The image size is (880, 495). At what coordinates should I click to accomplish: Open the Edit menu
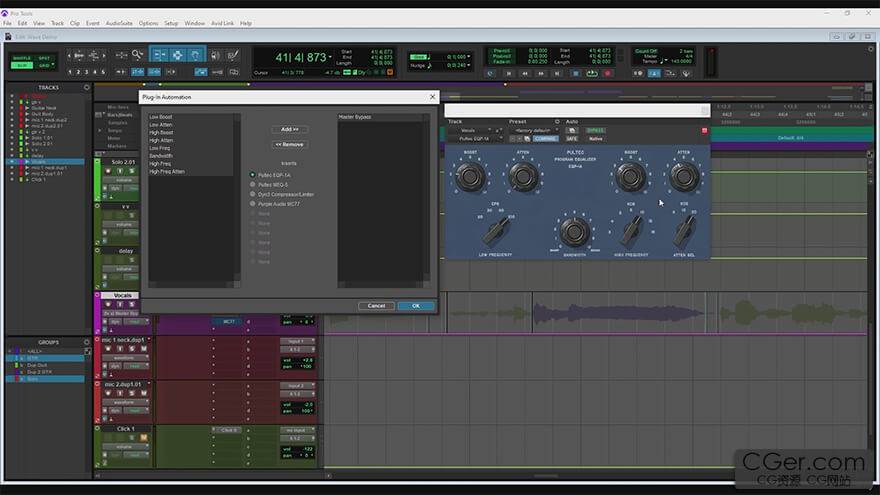click(x=22, y=24)
